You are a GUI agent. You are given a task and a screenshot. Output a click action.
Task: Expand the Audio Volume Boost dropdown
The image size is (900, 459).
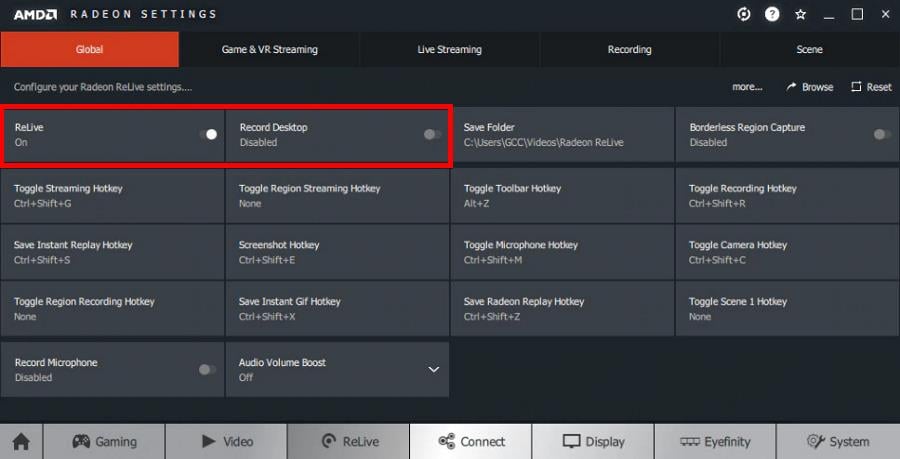[434, 369]
